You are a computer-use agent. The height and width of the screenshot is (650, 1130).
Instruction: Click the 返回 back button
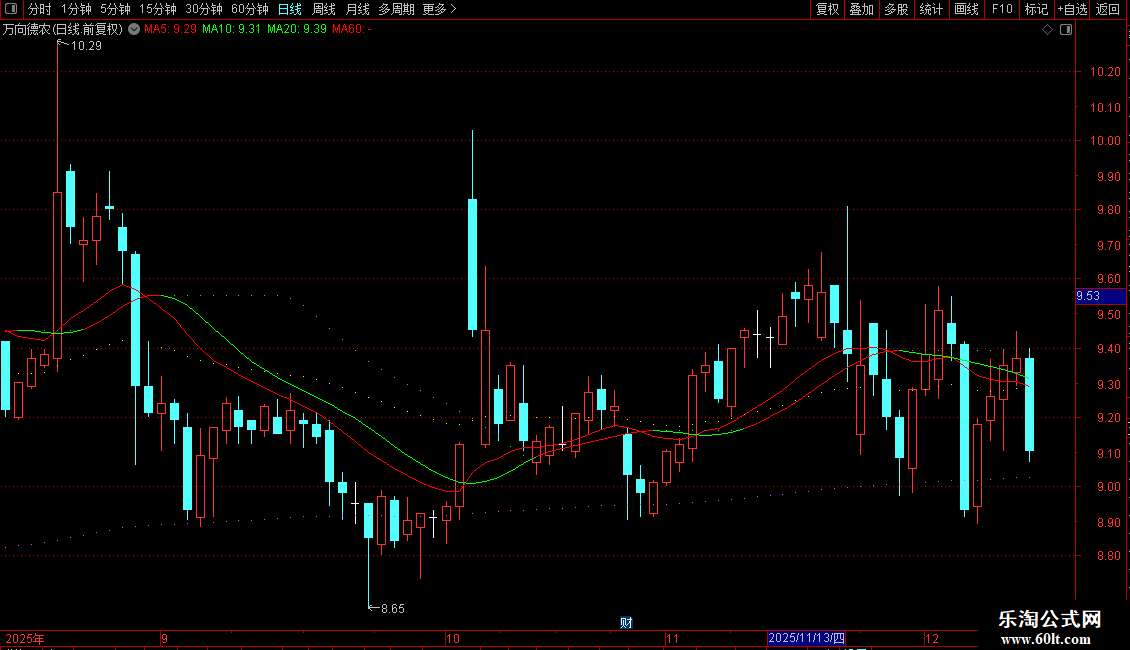(1108, 9)
